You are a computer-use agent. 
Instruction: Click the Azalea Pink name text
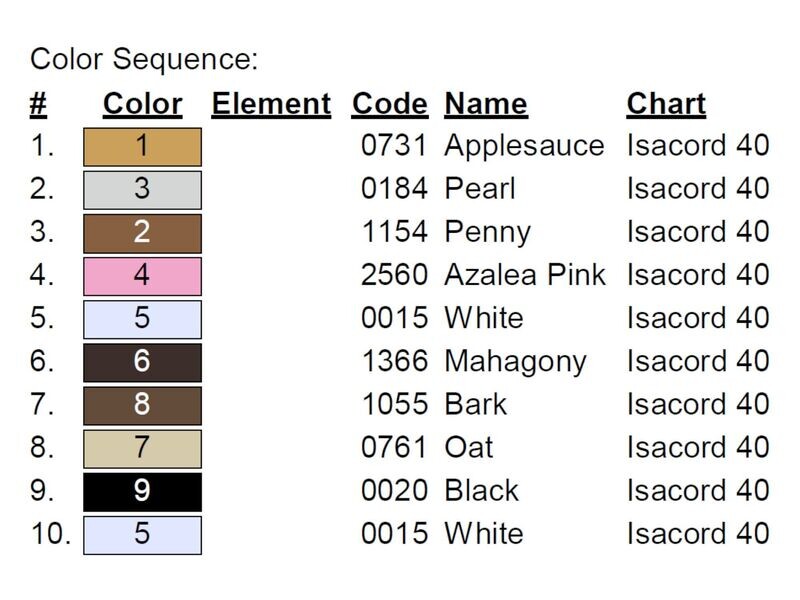tap(525, 275)
